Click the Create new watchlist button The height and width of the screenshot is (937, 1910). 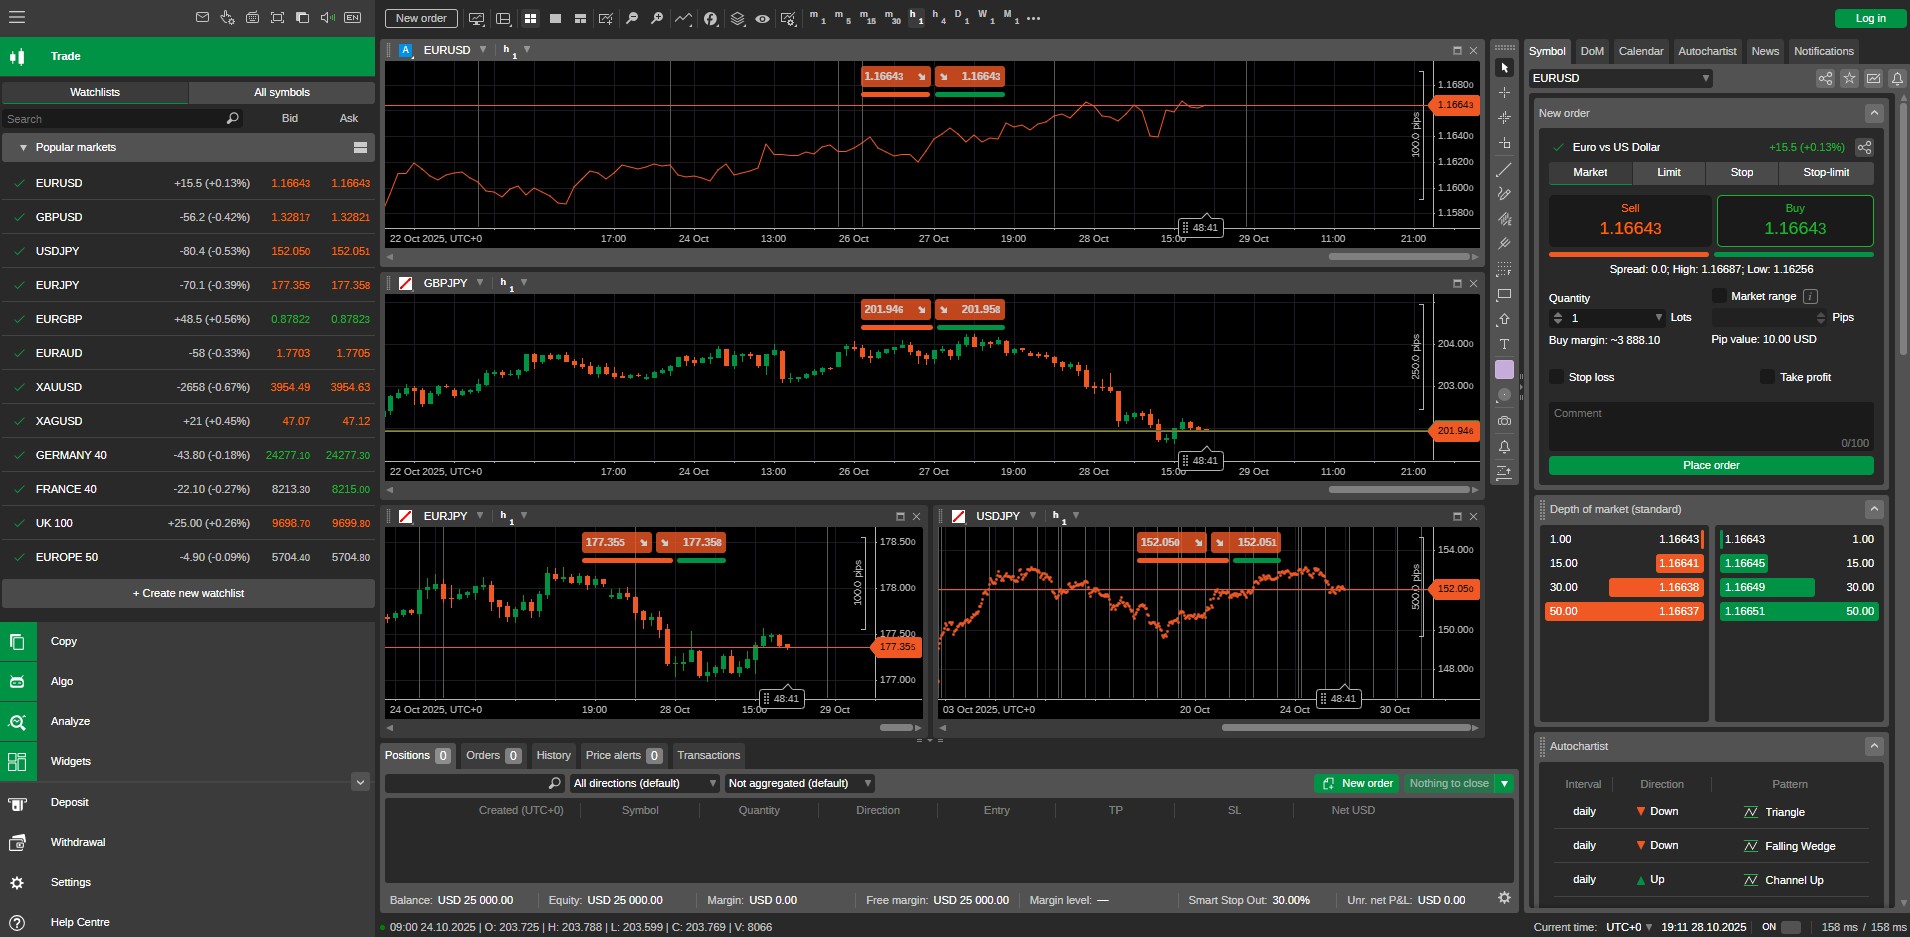(187, 593)
